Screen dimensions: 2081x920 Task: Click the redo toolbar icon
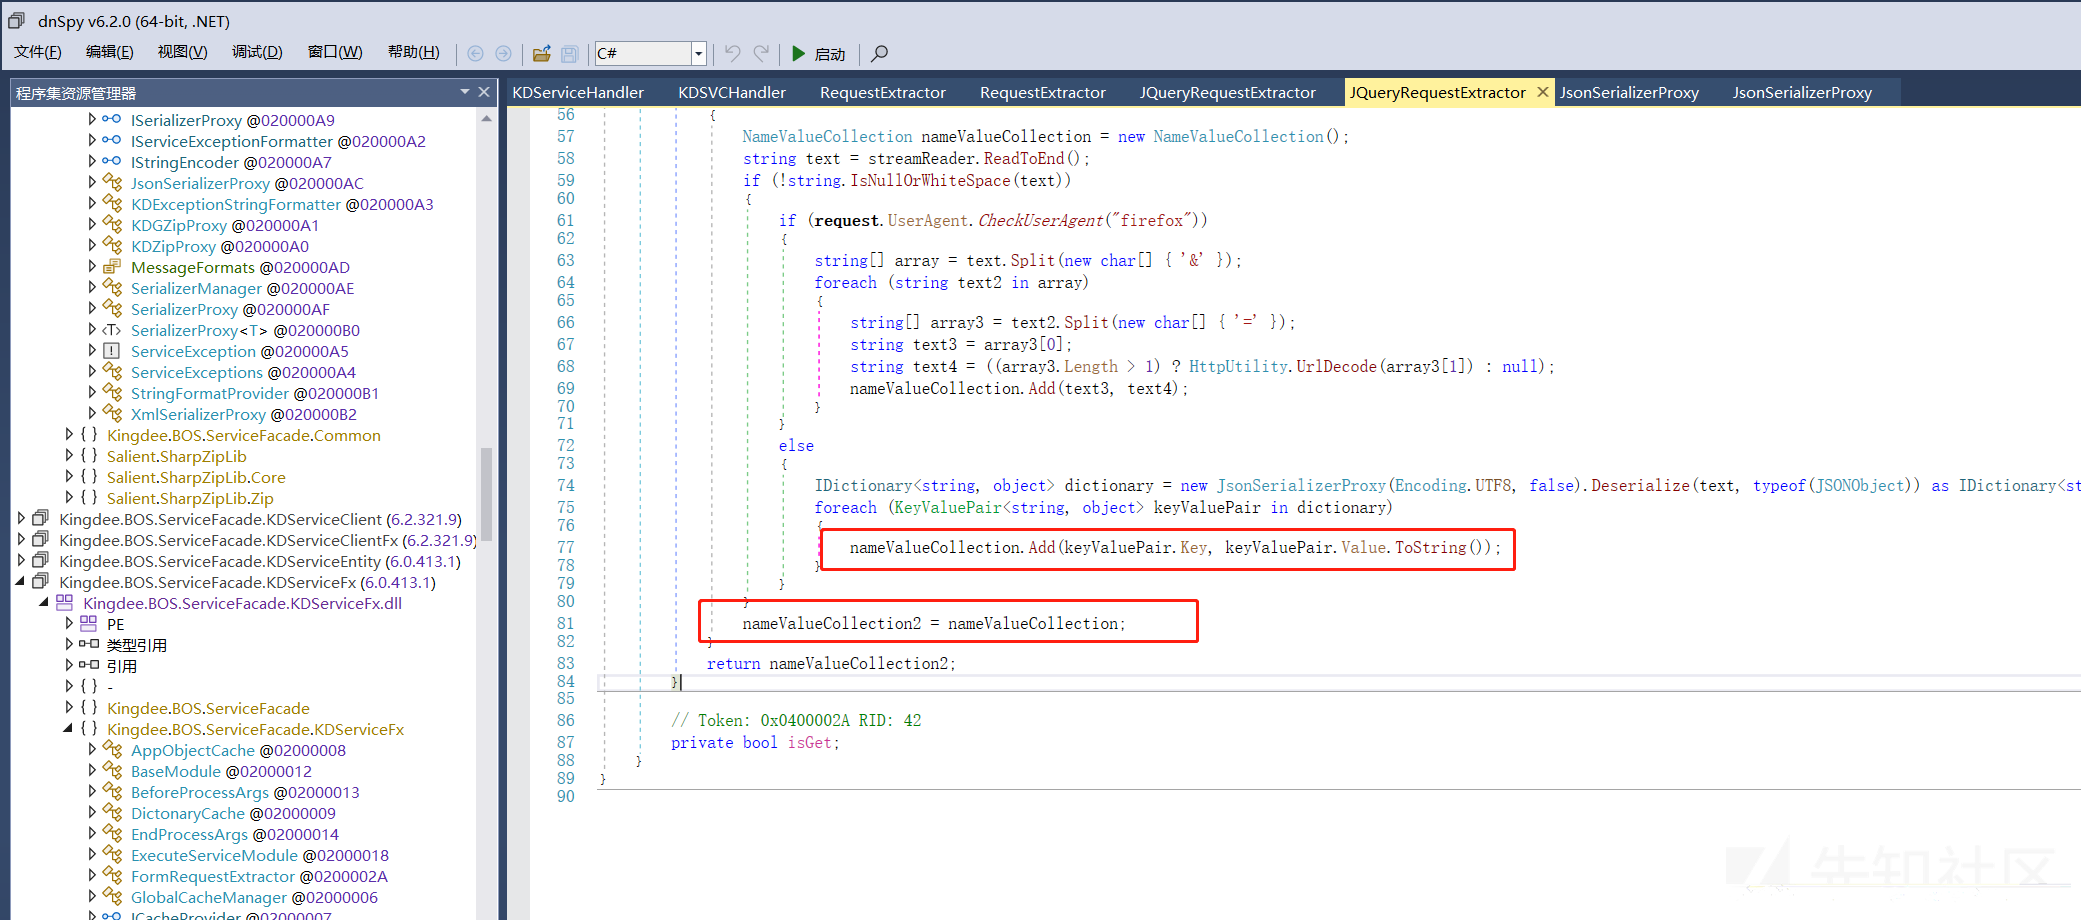pyautogui.click(x=761, y=53)
